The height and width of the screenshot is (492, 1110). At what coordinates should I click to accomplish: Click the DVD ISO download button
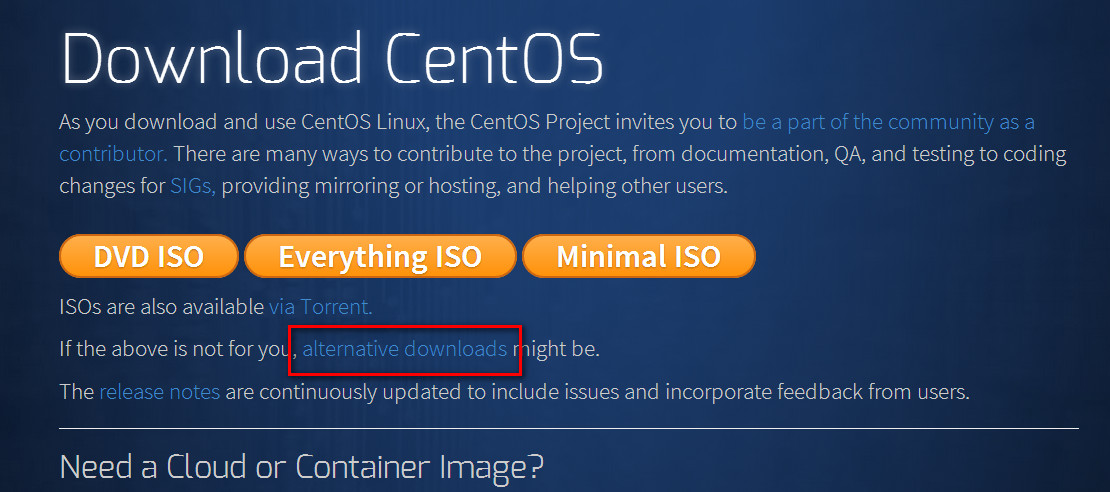pyautogui.click(x=149, y=256)
